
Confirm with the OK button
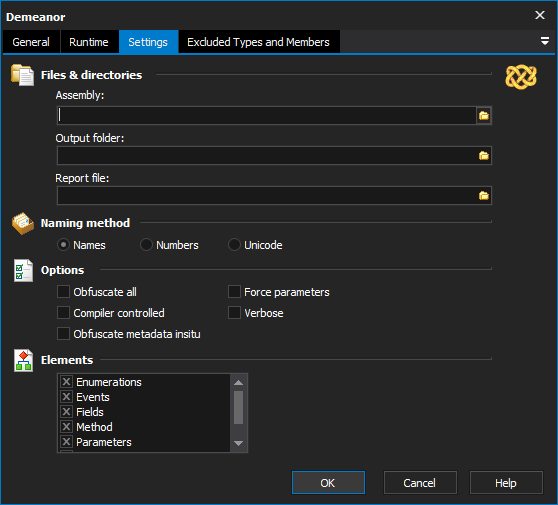click(x=328, y=483)
